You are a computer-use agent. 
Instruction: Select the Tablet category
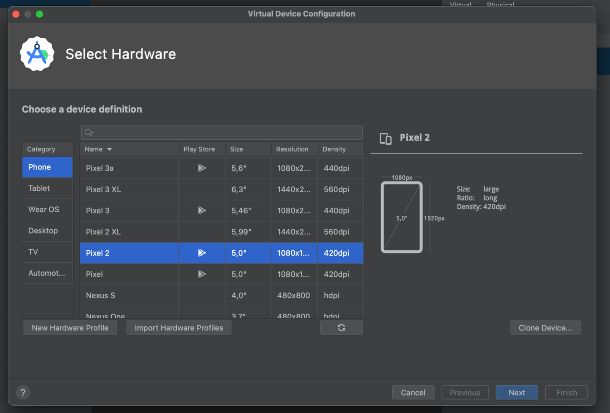(47, 188)
